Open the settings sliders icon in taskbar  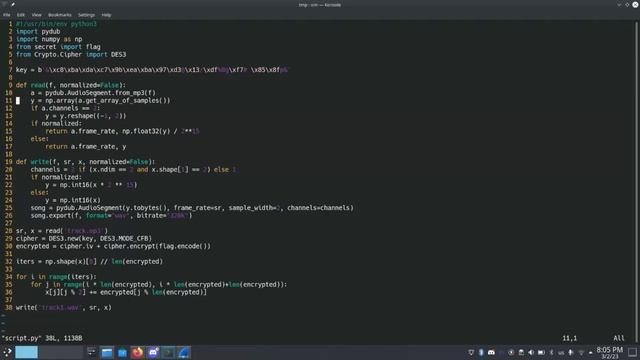point(91,352)
